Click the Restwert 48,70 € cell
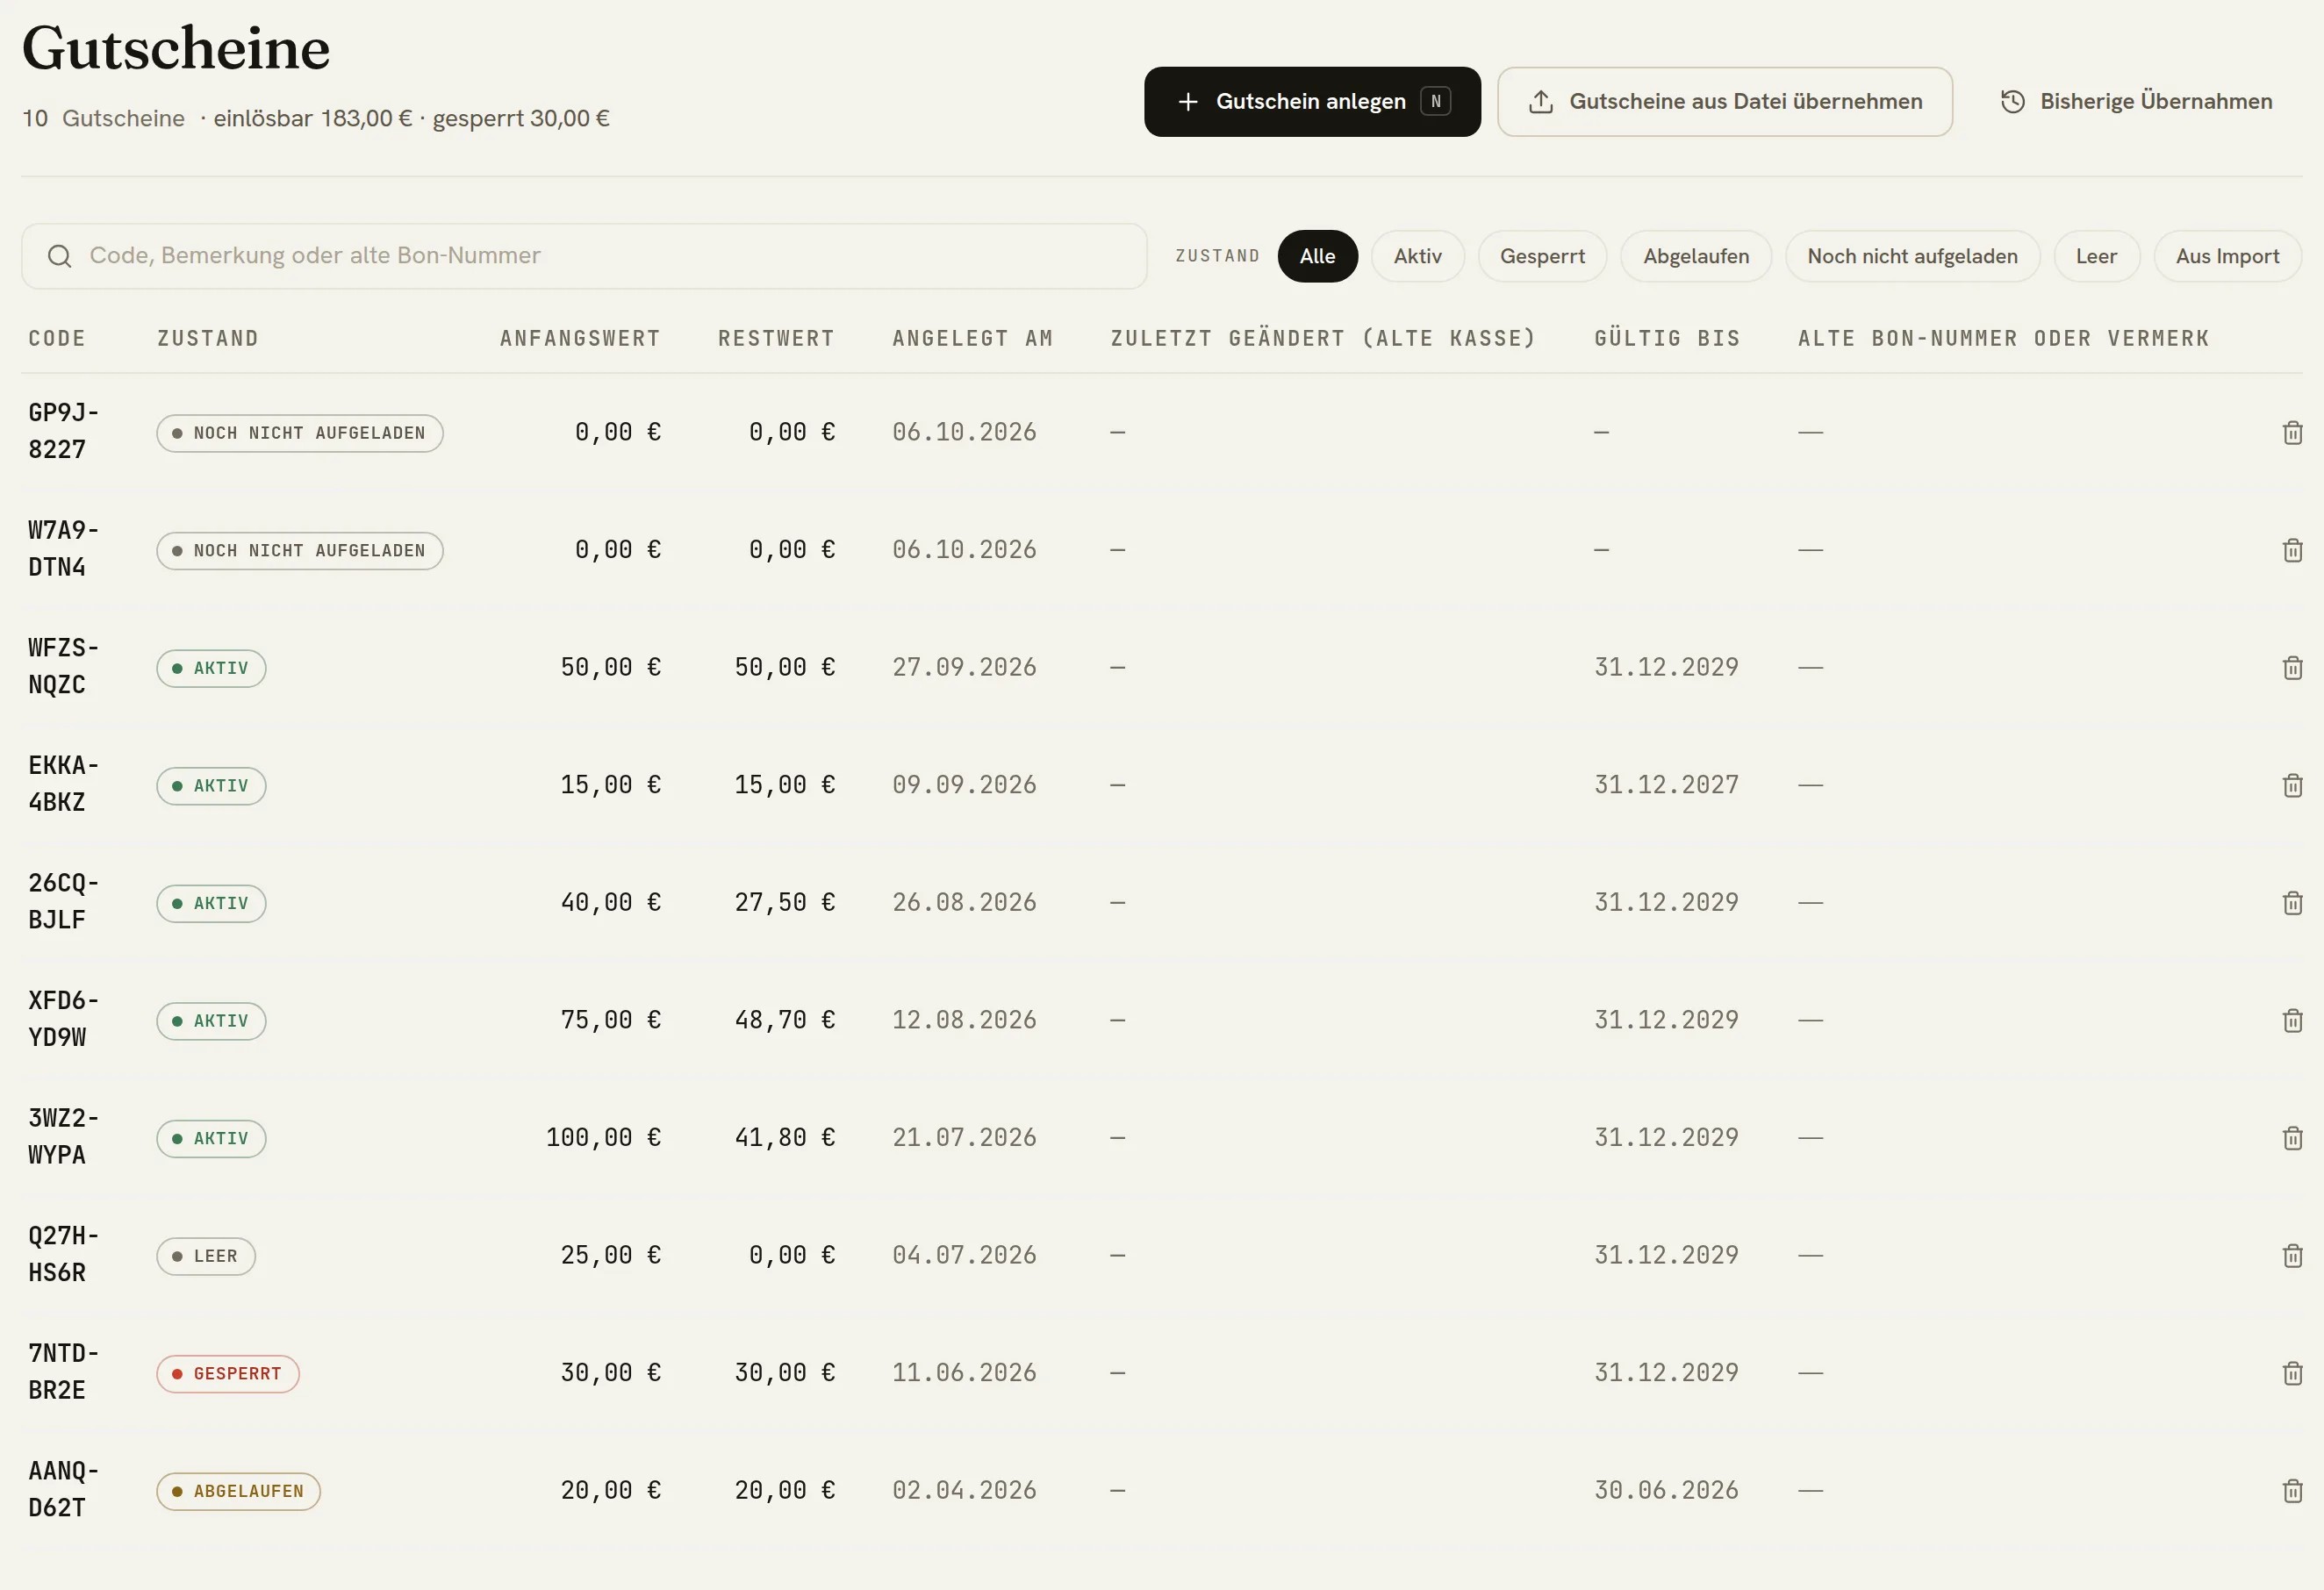 (x=785, y=1020)
